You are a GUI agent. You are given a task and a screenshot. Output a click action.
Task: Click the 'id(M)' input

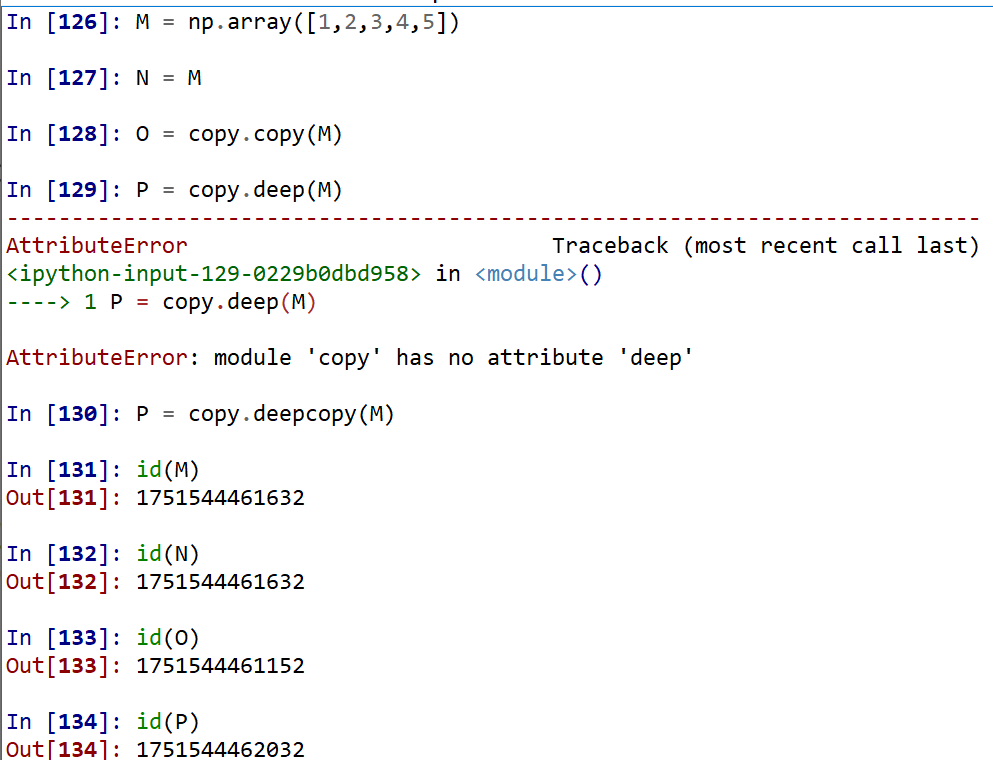pyautogui.click(x=168, y=470)
